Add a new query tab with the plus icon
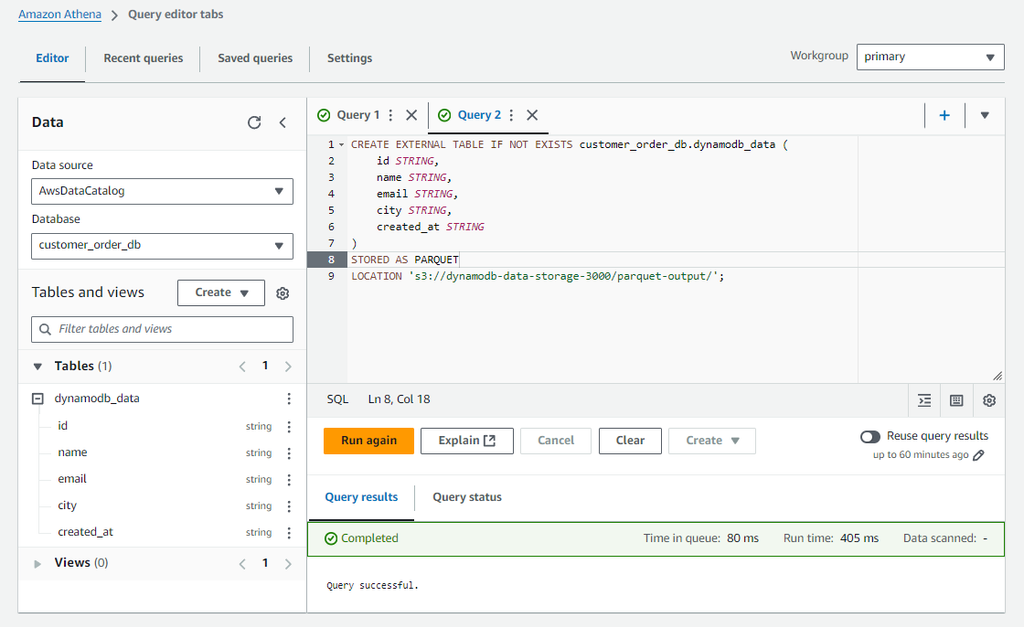The width and height of the screenshot is (1024, 627). coord(944,115)
